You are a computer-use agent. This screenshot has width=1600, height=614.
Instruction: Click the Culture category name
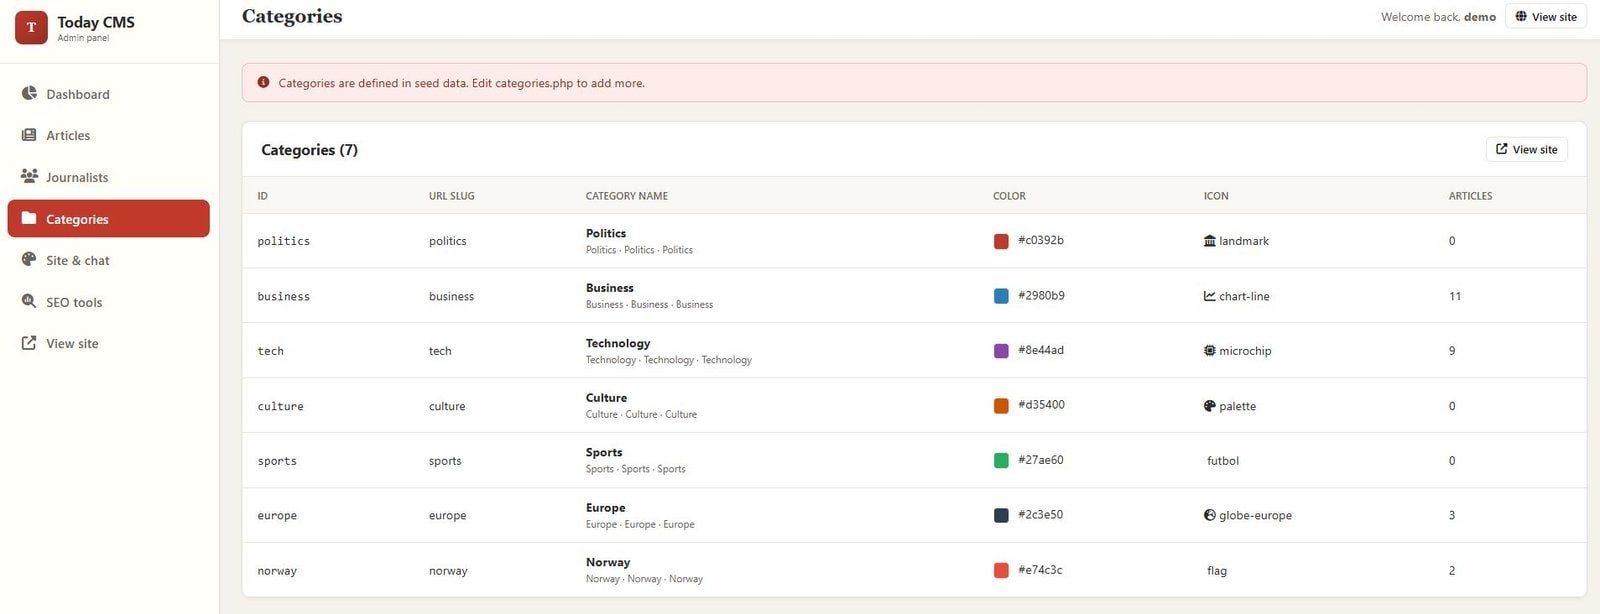click(607, 398)
